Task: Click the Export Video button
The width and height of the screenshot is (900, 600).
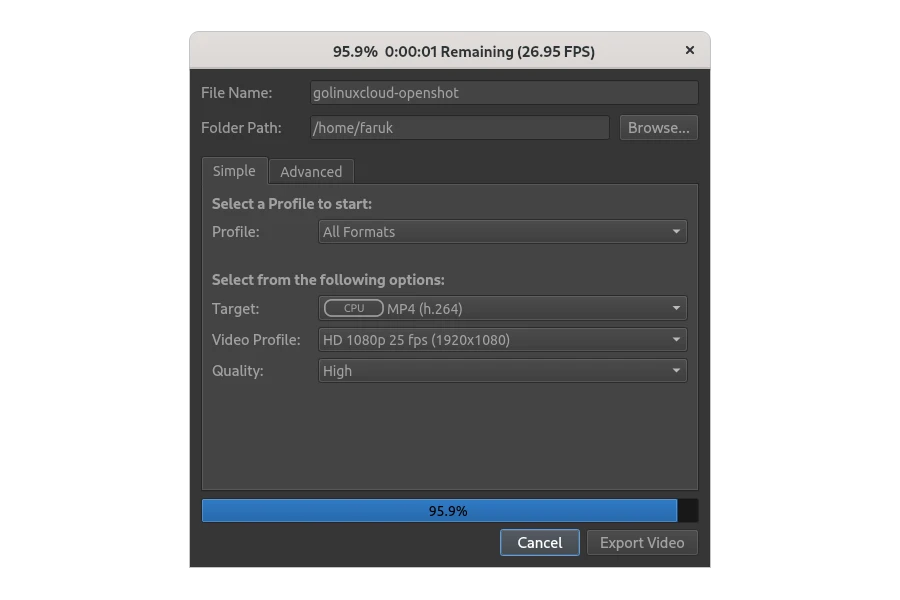Action: (642, 543)
